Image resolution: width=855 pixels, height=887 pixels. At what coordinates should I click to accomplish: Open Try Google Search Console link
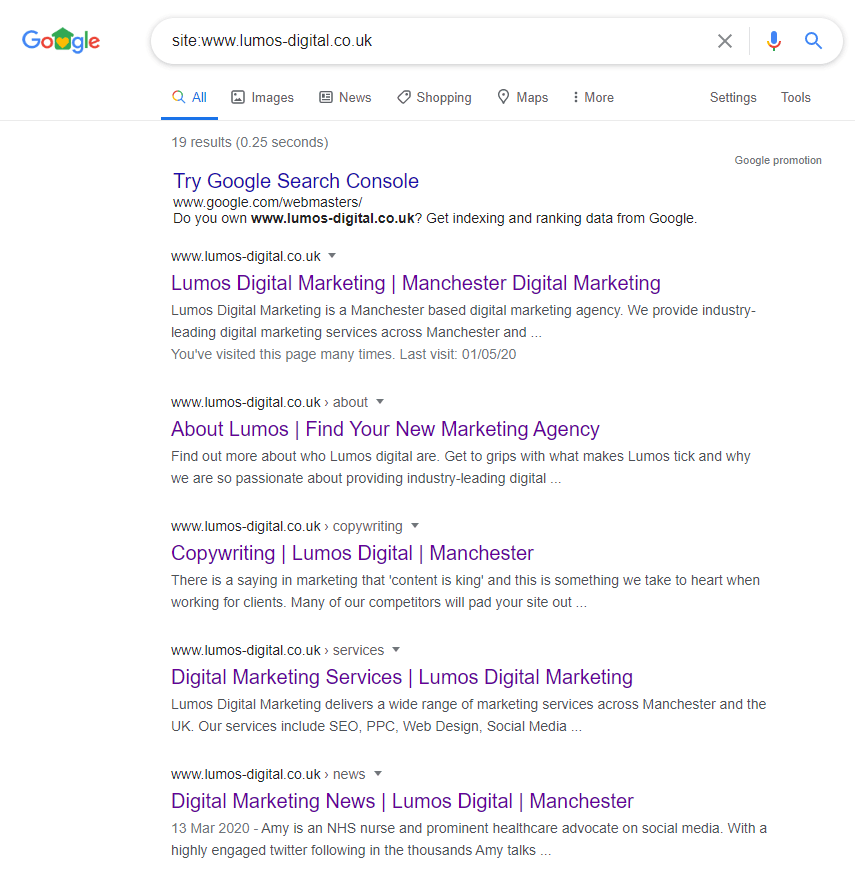(x=296, y=181)
